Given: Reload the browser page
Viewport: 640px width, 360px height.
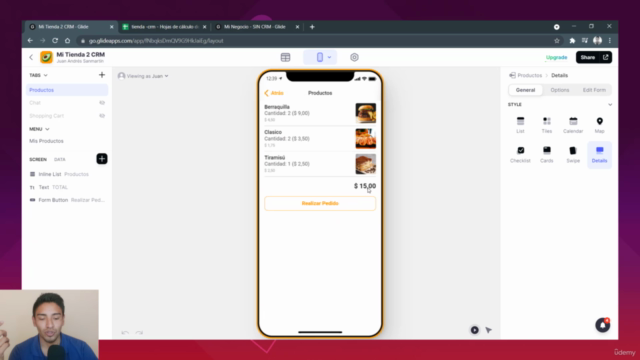Looking at the screenshot, I should click(x=55, y=40).
